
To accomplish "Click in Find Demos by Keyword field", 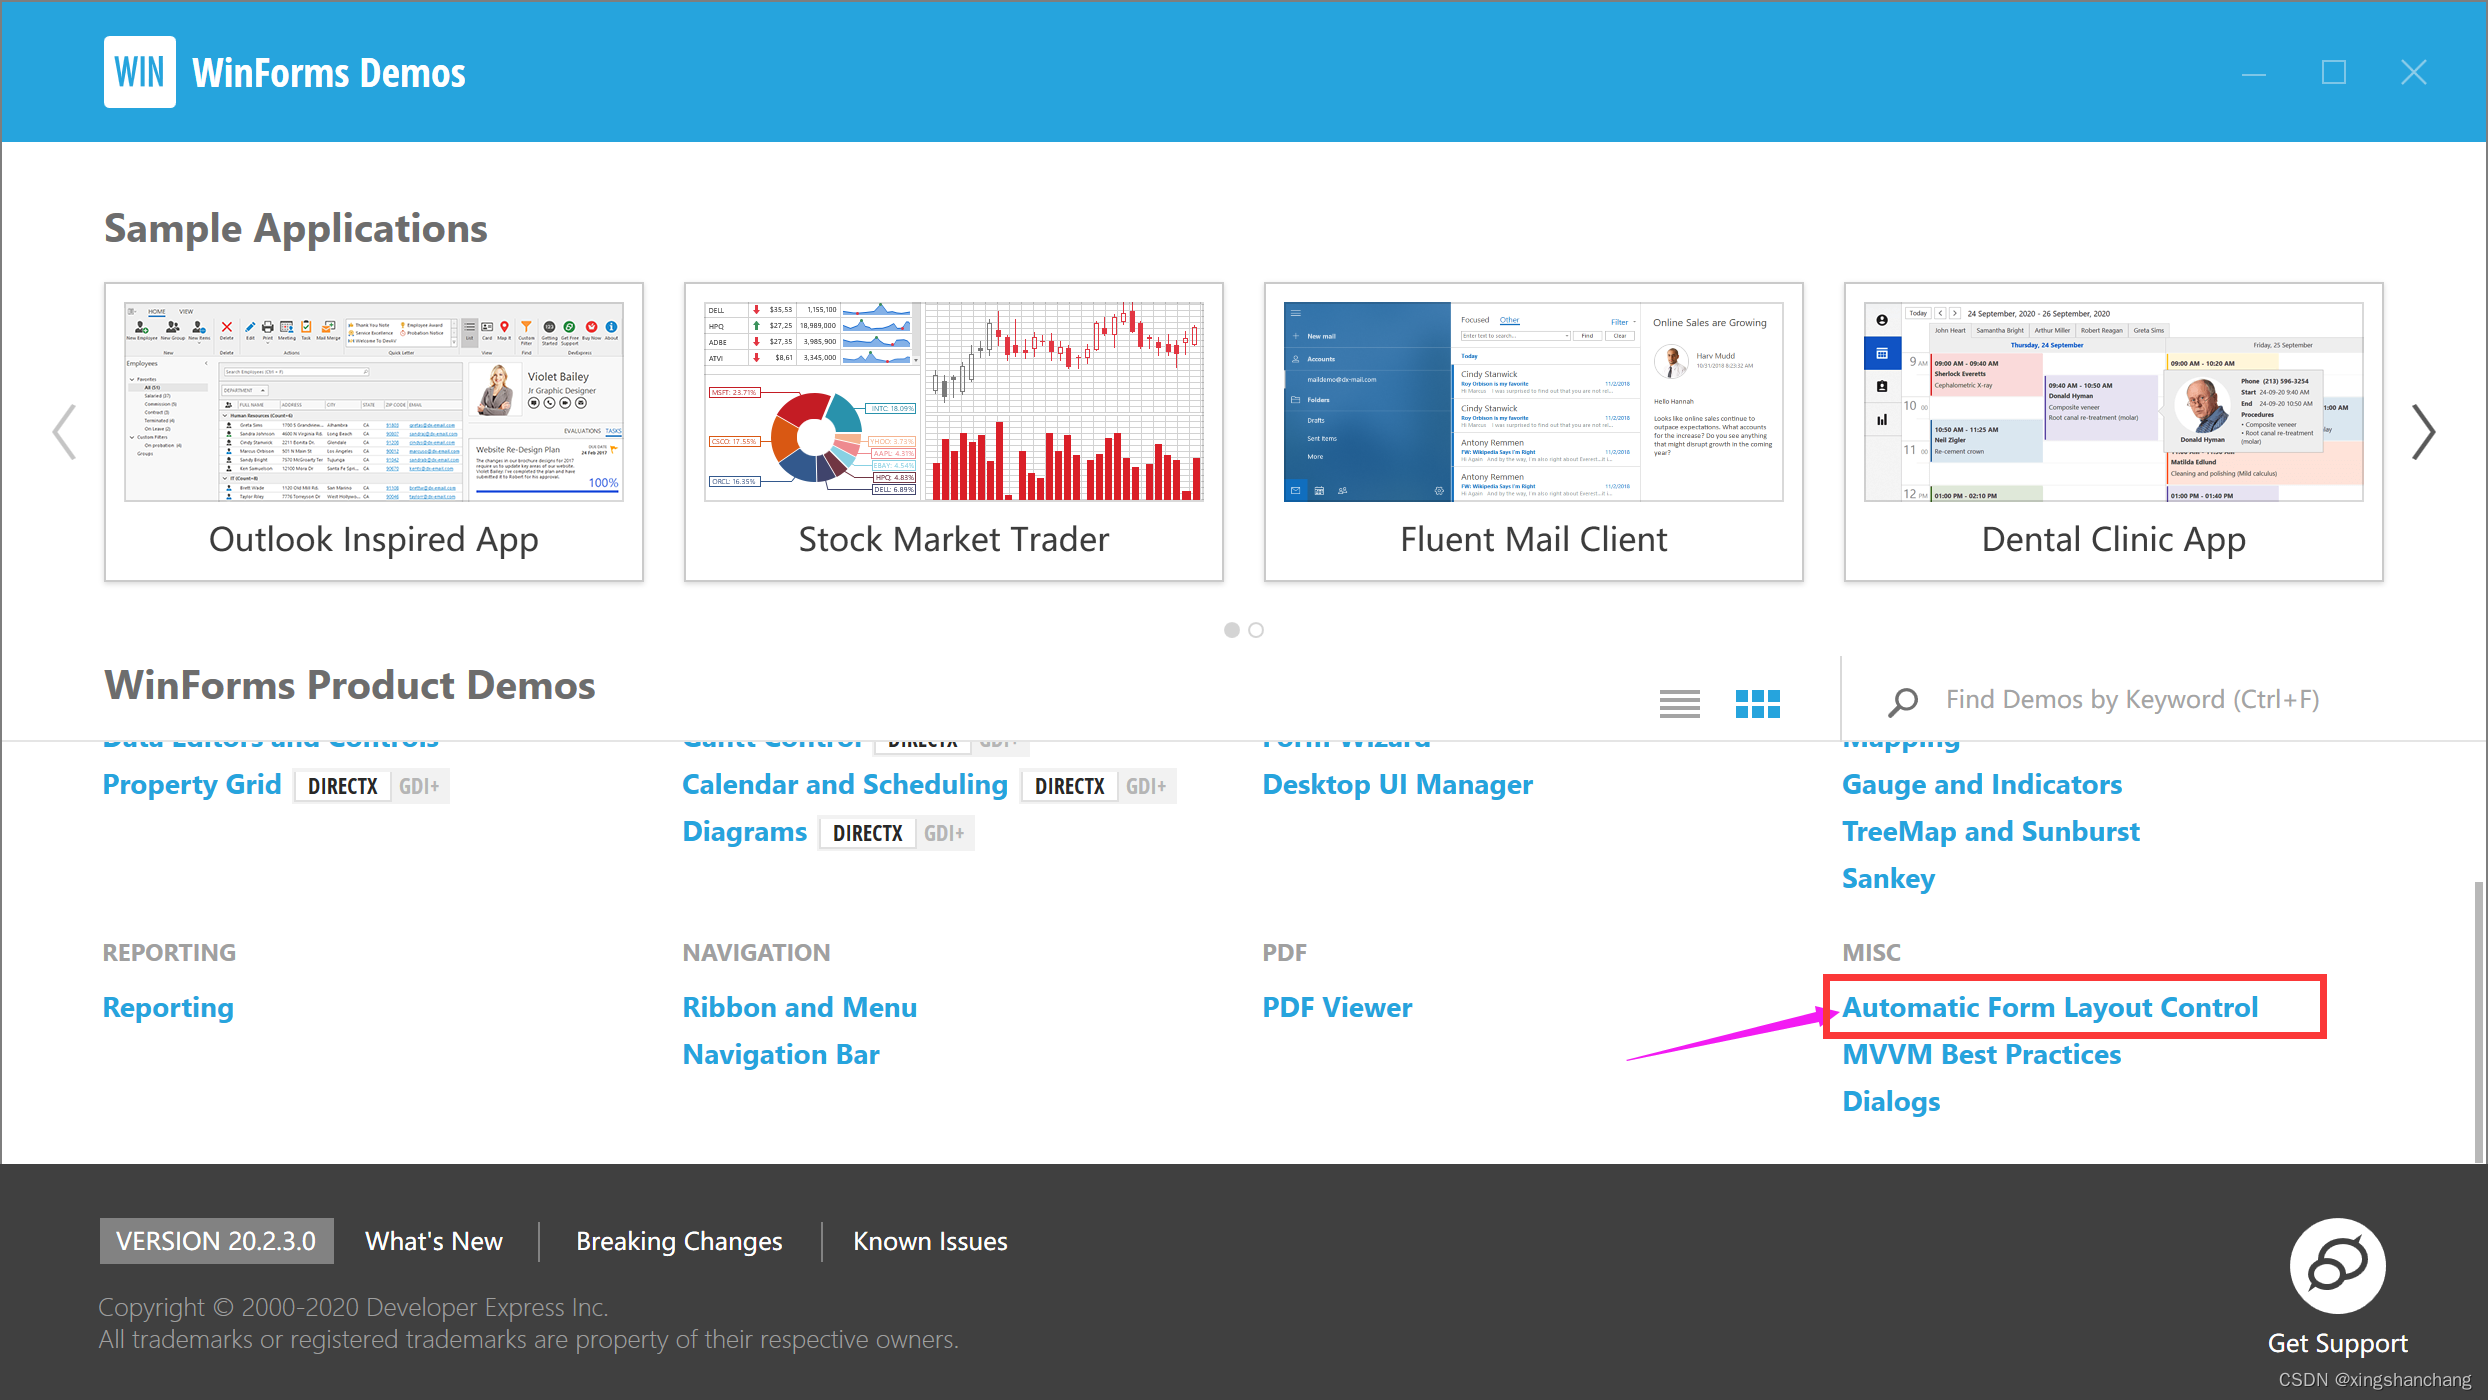I will coord(2132,699).
